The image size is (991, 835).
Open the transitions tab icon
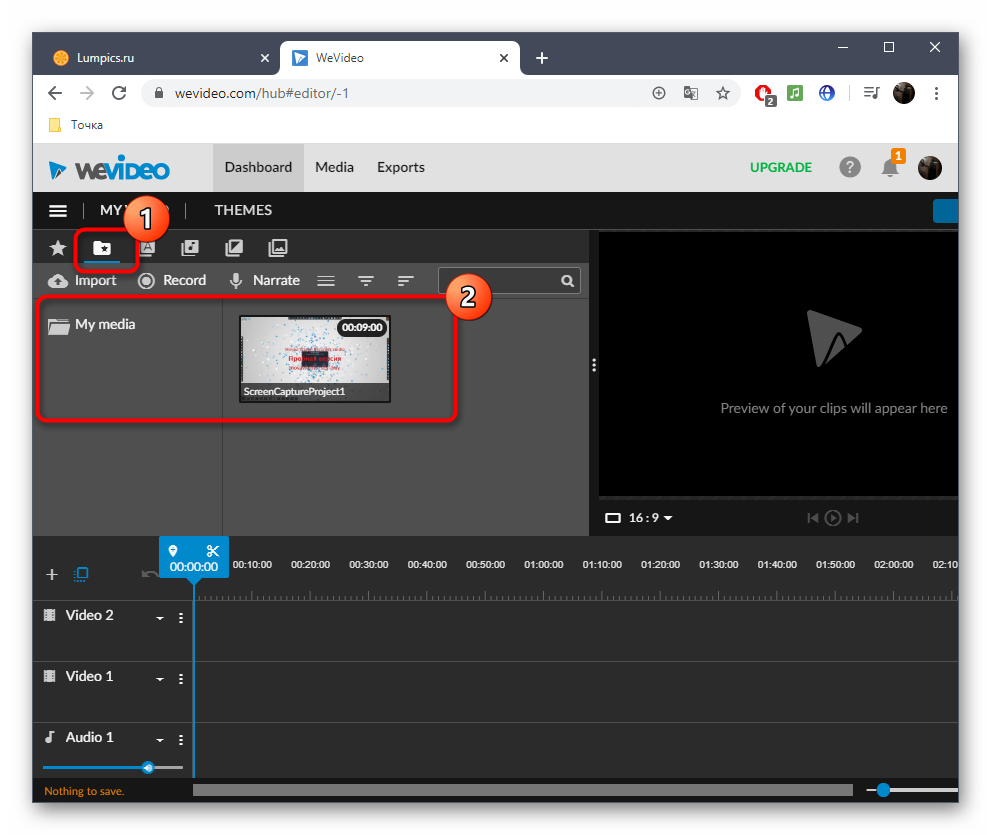coord(234,248)
